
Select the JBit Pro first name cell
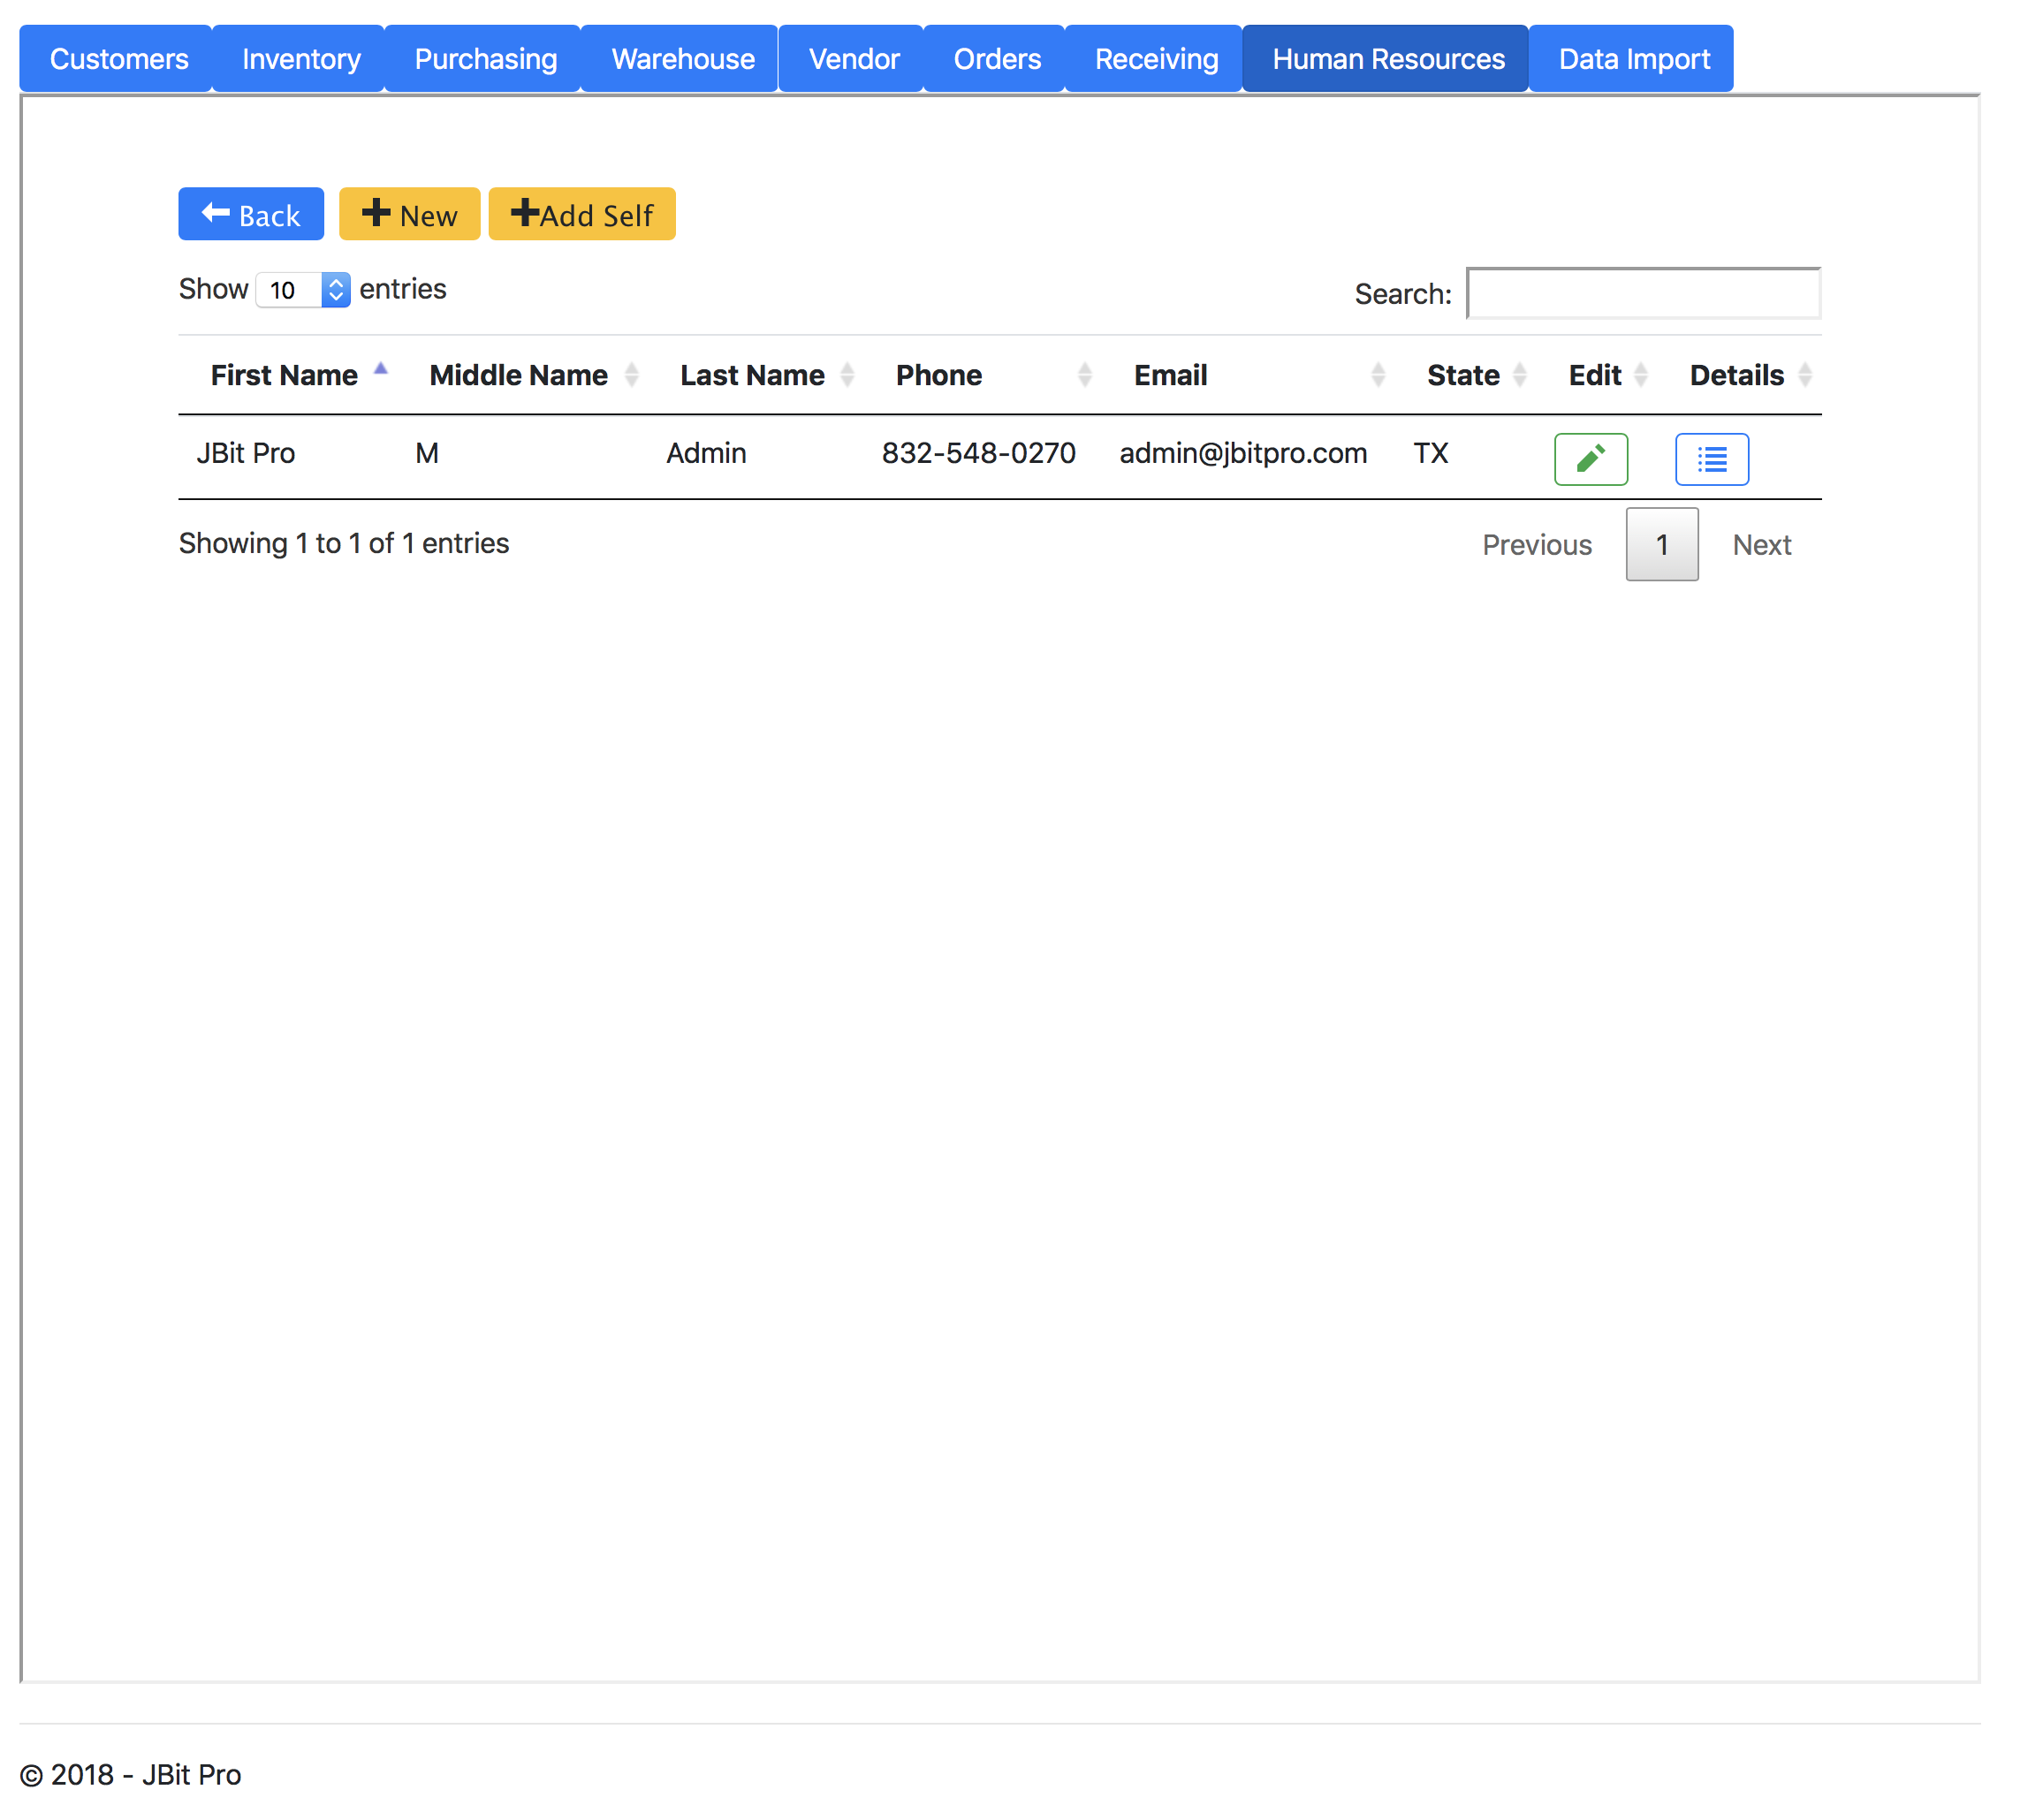coord(246,453)
